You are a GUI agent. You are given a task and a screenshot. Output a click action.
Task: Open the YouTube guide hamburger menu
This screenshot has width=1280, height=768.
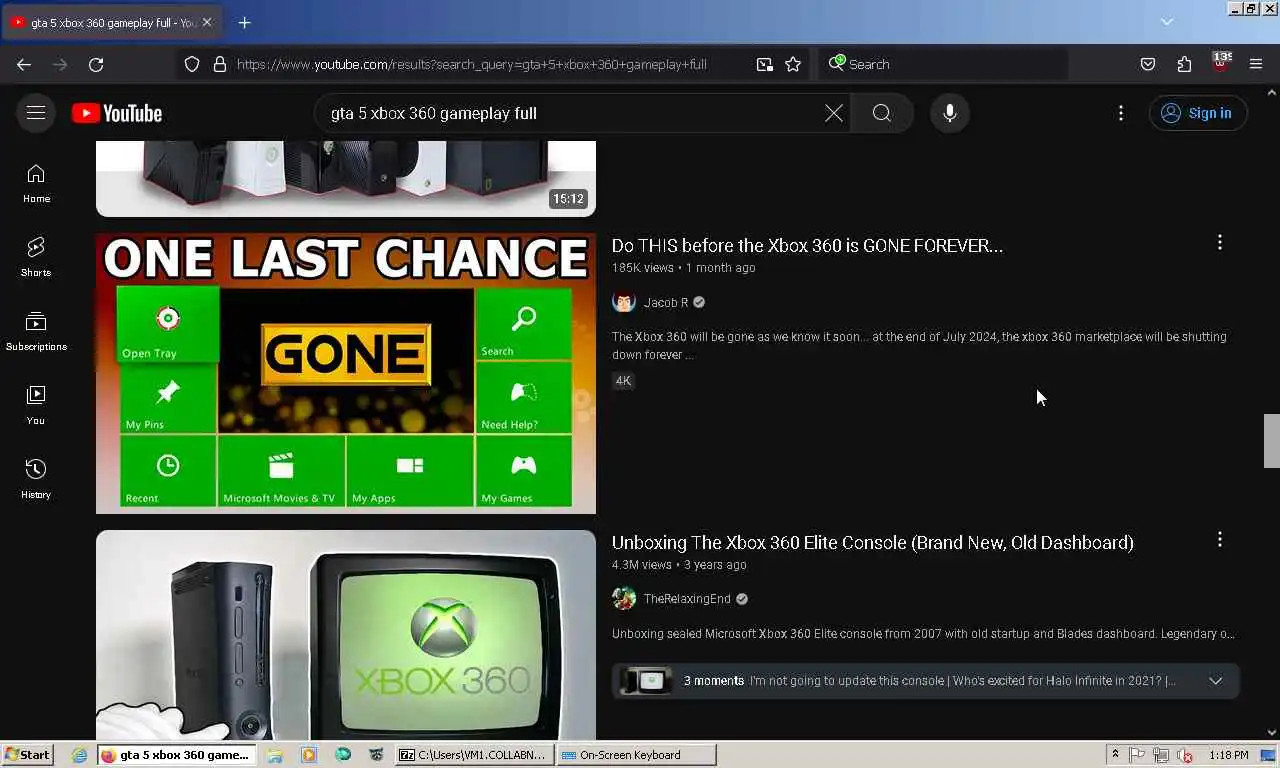(36, 113)
